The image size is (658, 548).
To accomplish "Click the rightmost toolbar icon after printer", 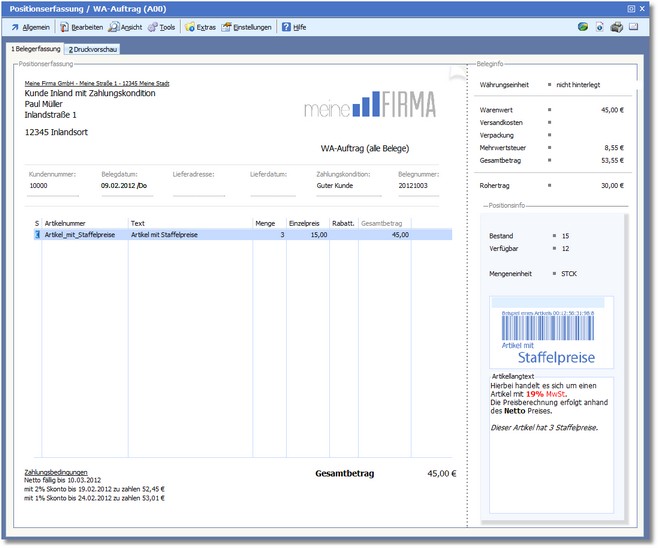I will pos(633,27).
